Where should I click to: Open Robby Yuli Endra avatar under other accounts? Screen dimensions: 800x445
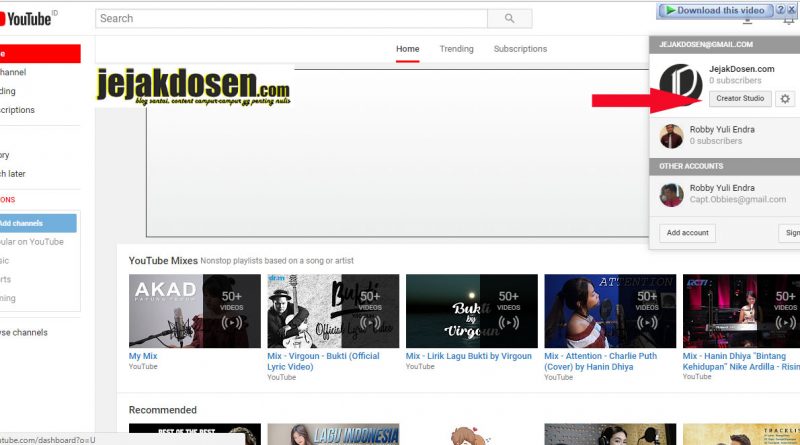(x=671, y=194)
